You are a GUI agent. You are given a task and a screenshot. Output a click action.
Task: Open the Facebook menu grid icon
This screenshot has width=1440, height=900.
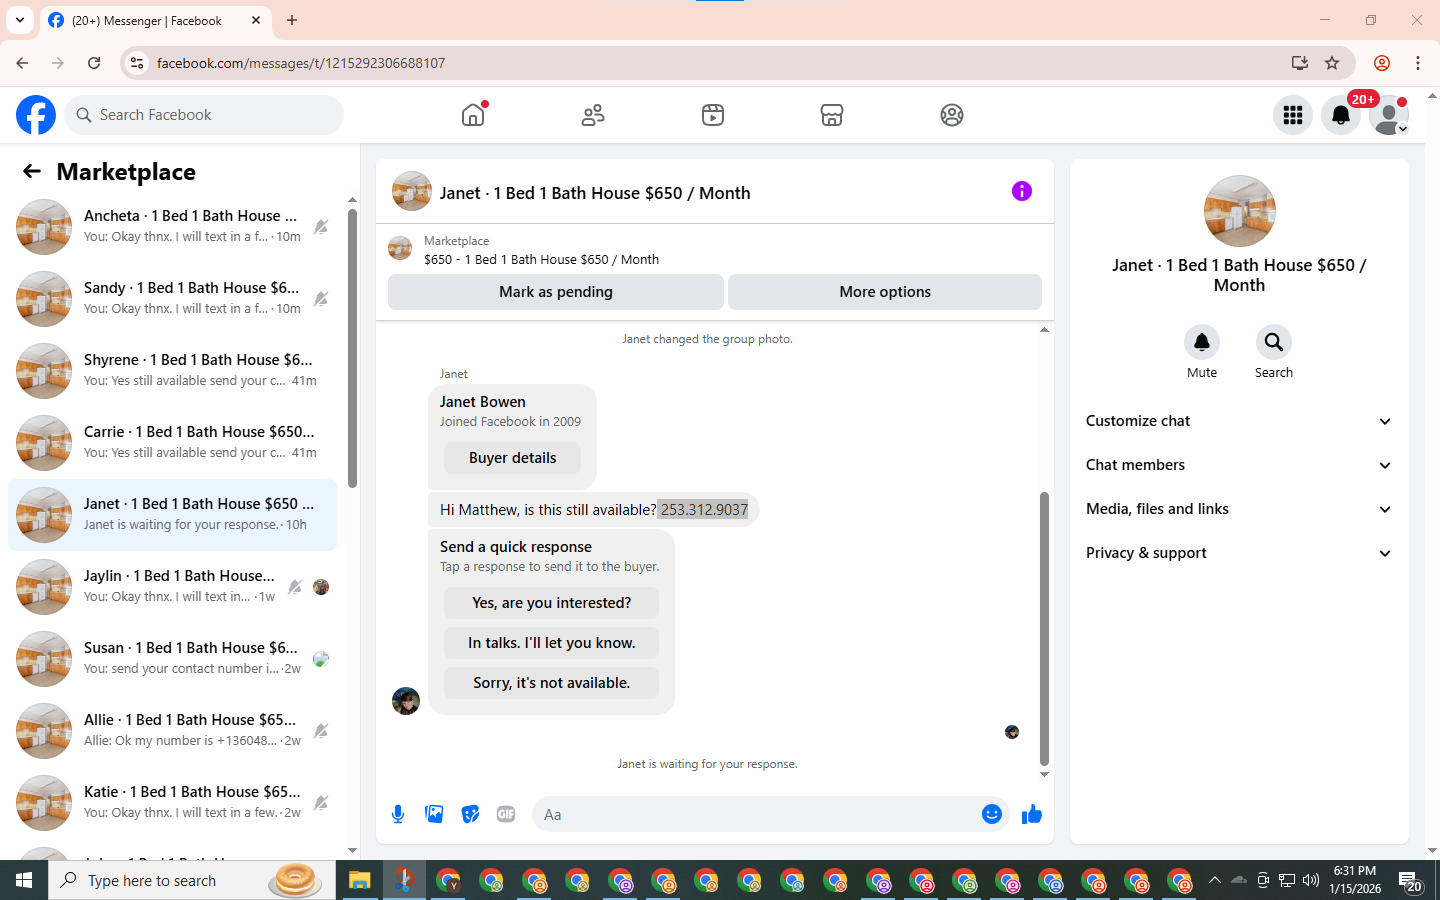tap(1293, 115)
